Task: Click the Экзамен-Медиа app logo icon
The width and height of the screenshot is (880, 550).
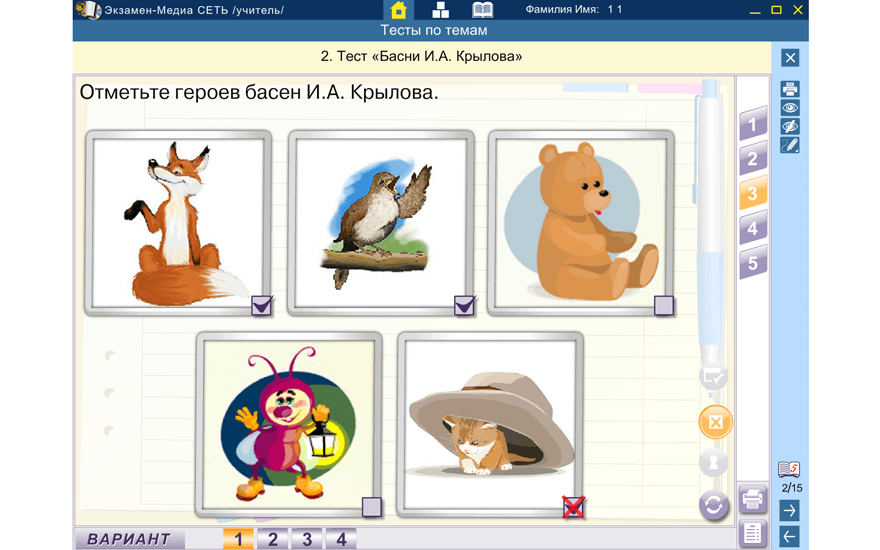Action: (88, 10)
